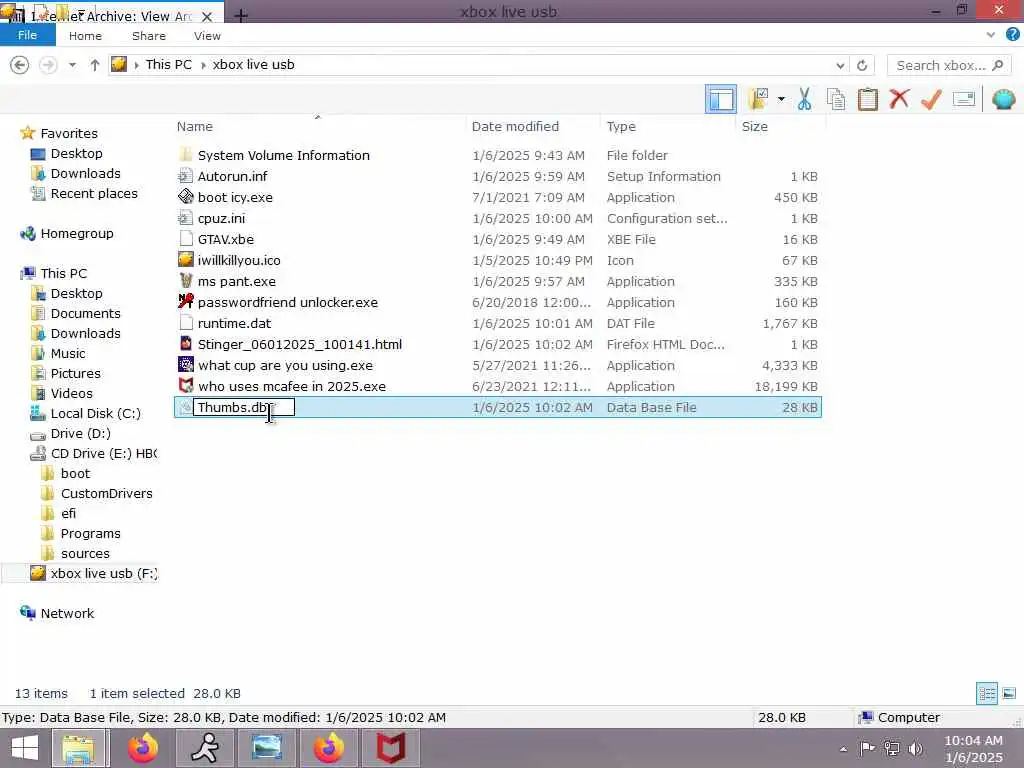Click the Search xbox live usb box
The image size is (1024, 768).
pos(949,65)
